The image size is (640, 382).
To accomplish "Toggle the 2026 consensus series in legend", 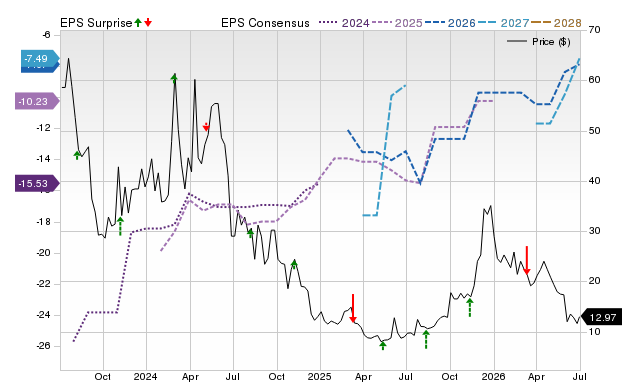I will click(450, 23).
